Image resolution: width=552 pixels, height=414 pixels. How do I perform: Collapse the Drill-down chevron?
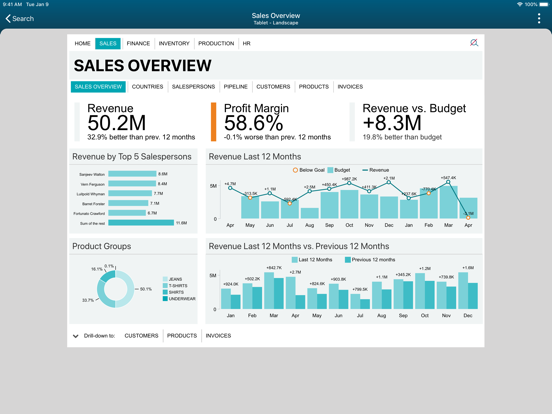[x=75, y=336]
